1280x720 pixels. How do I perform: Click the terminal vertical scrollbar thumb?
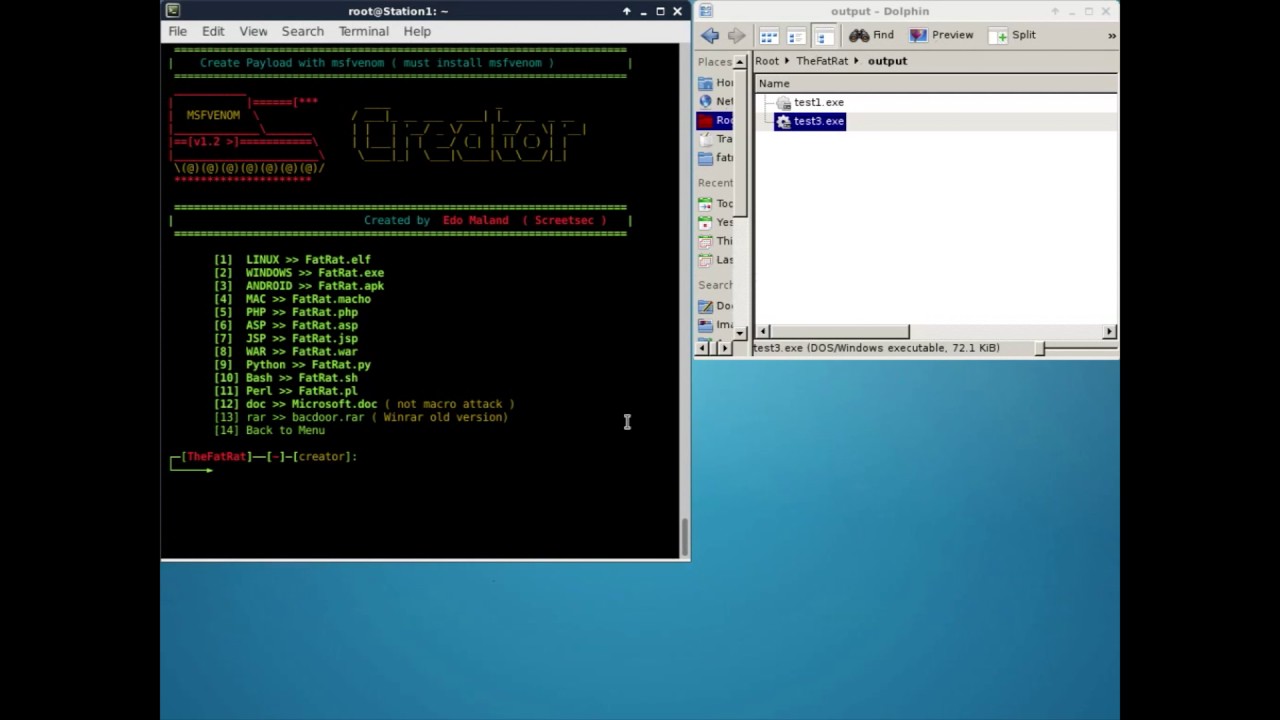click(685, 537)
